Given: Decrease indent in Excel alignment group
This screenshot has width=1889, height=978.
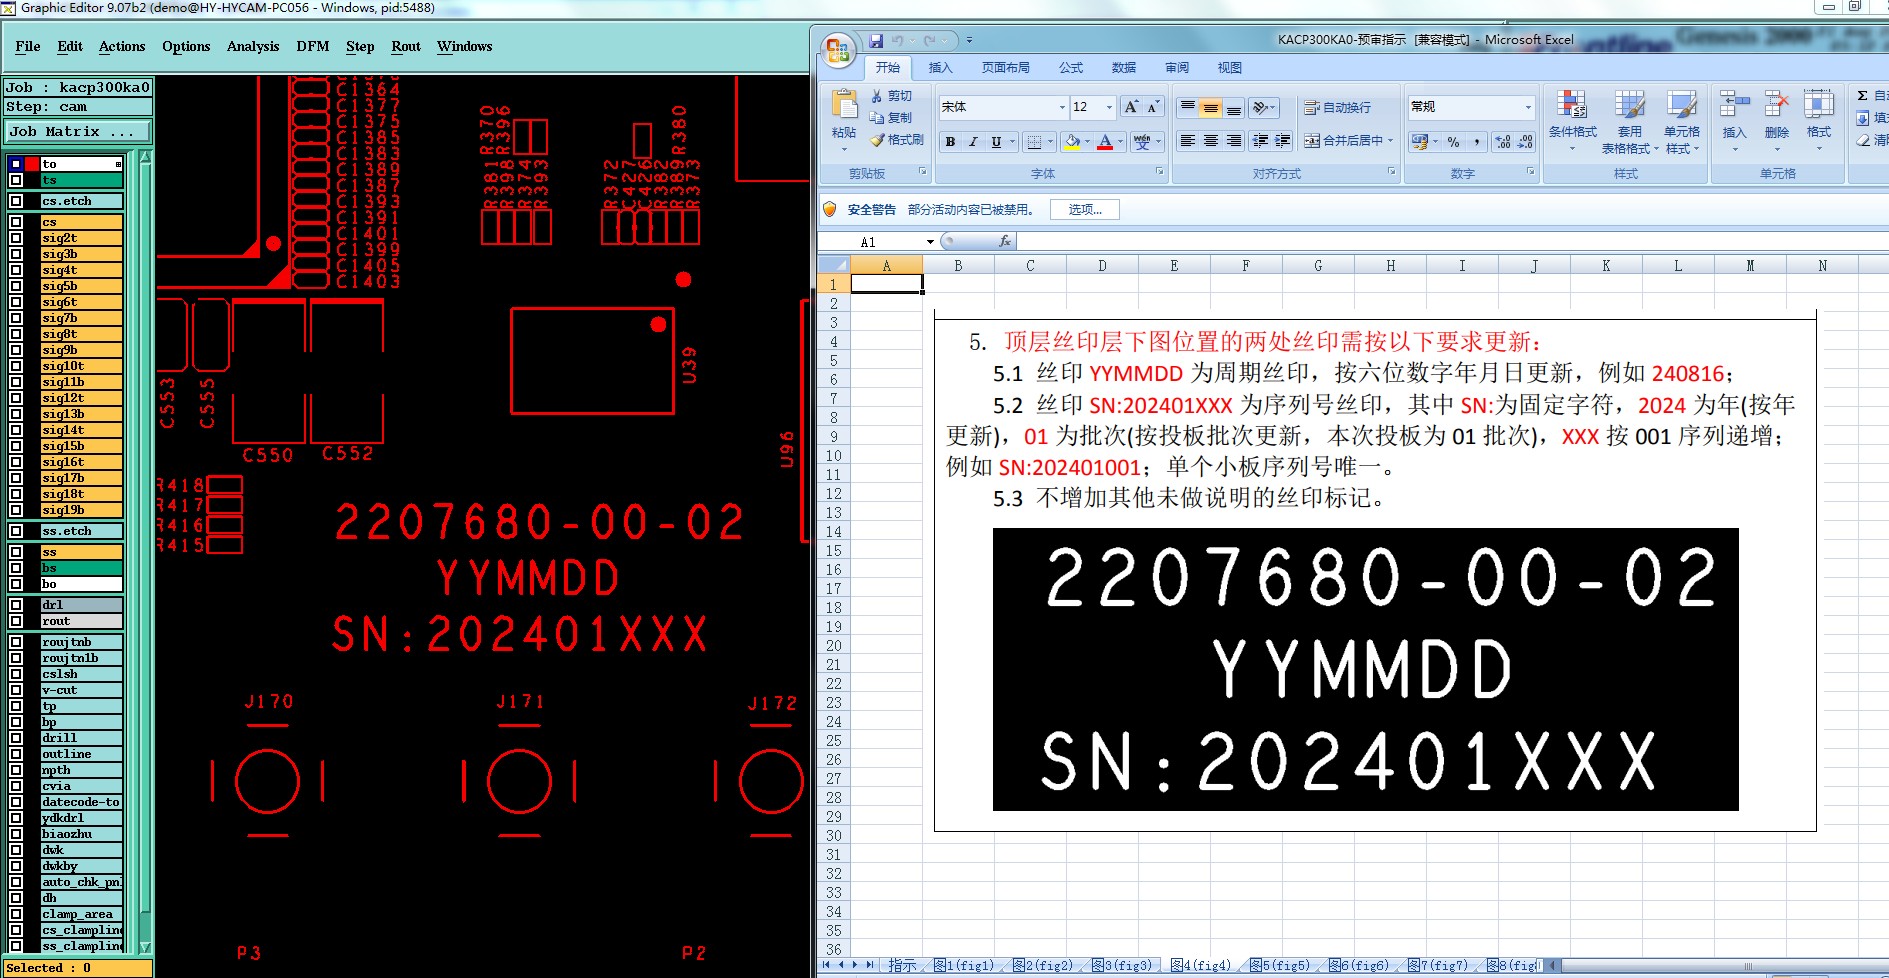Looking at the screenshot, I should pyautogui.click(x=1260, y=141).
